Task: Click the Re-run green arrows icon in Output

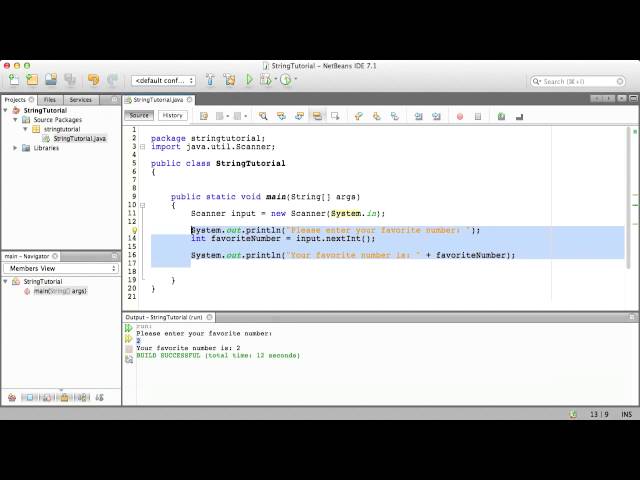Action: 129,328
